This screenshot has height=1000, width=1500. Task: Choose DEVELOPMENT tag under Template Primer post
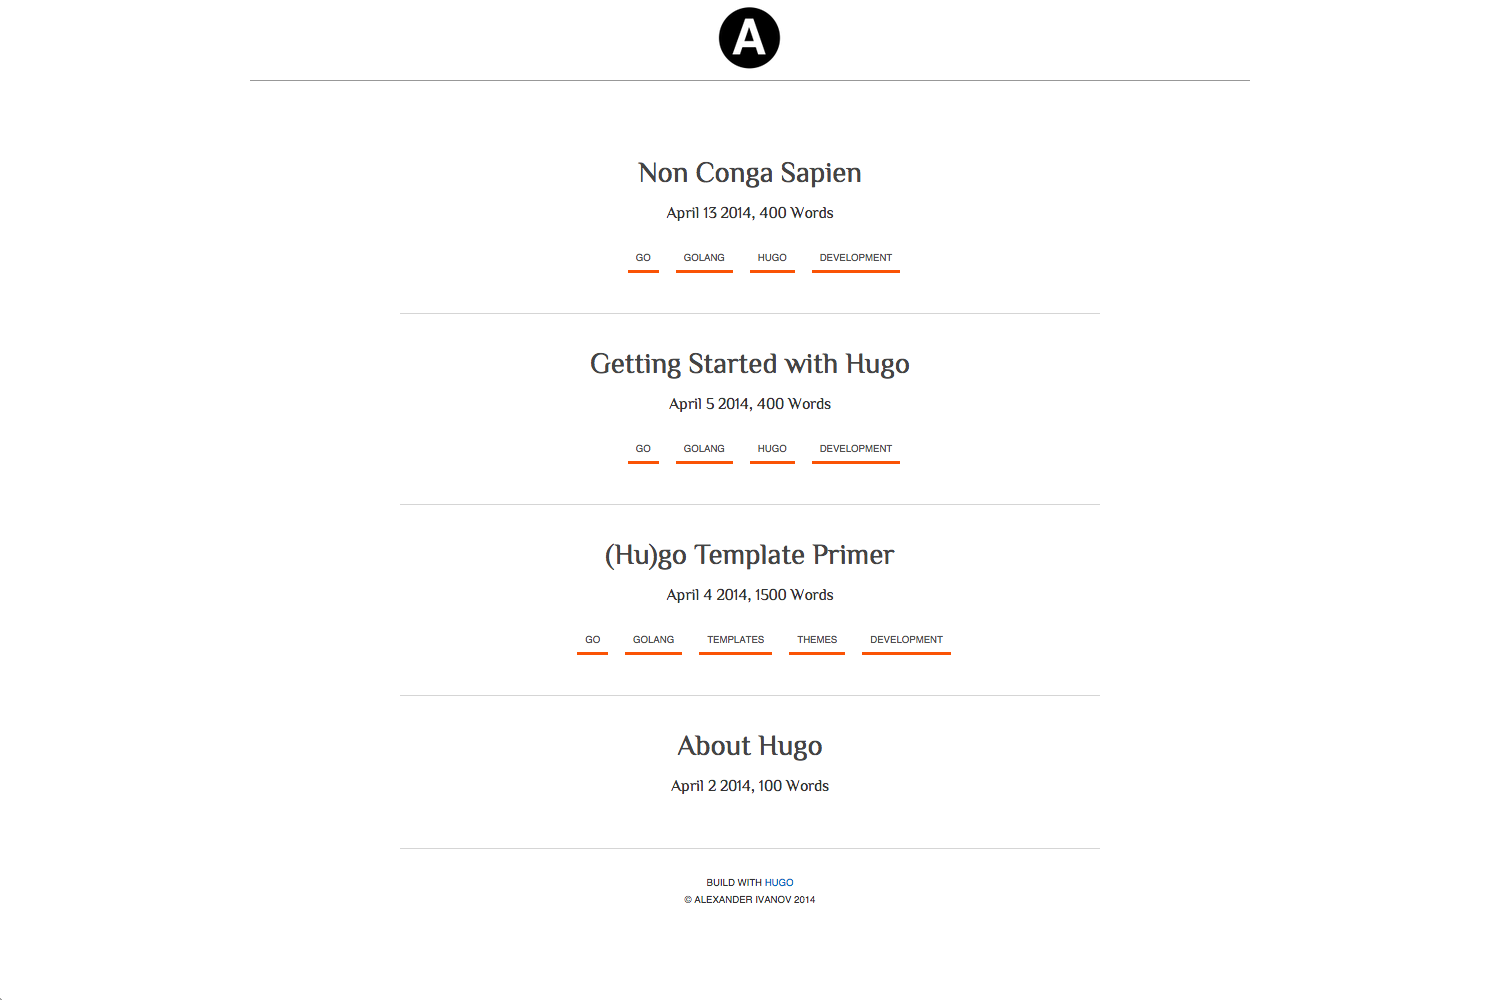click(906, 640)
